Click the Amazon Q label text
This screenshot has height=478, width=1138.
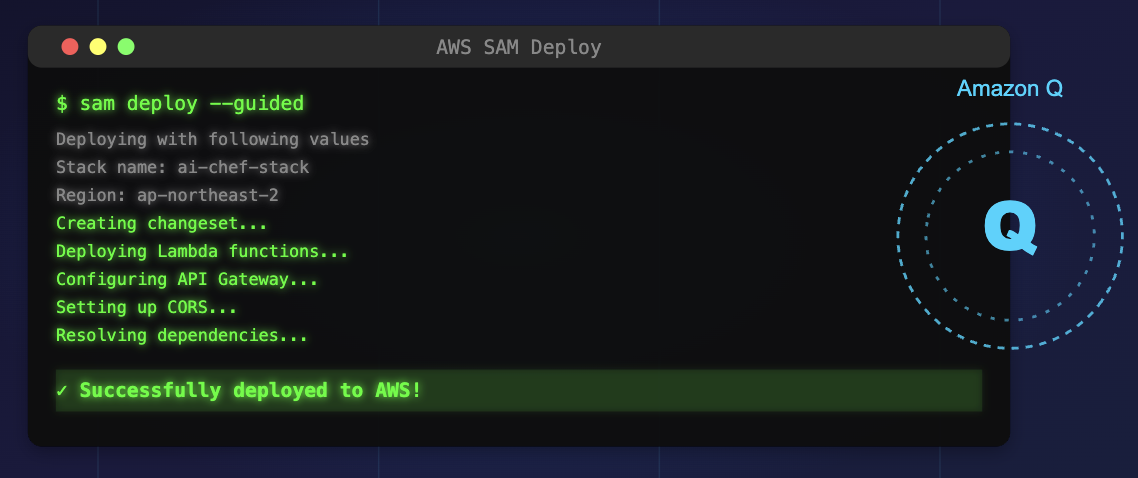tap(1010, 88)
